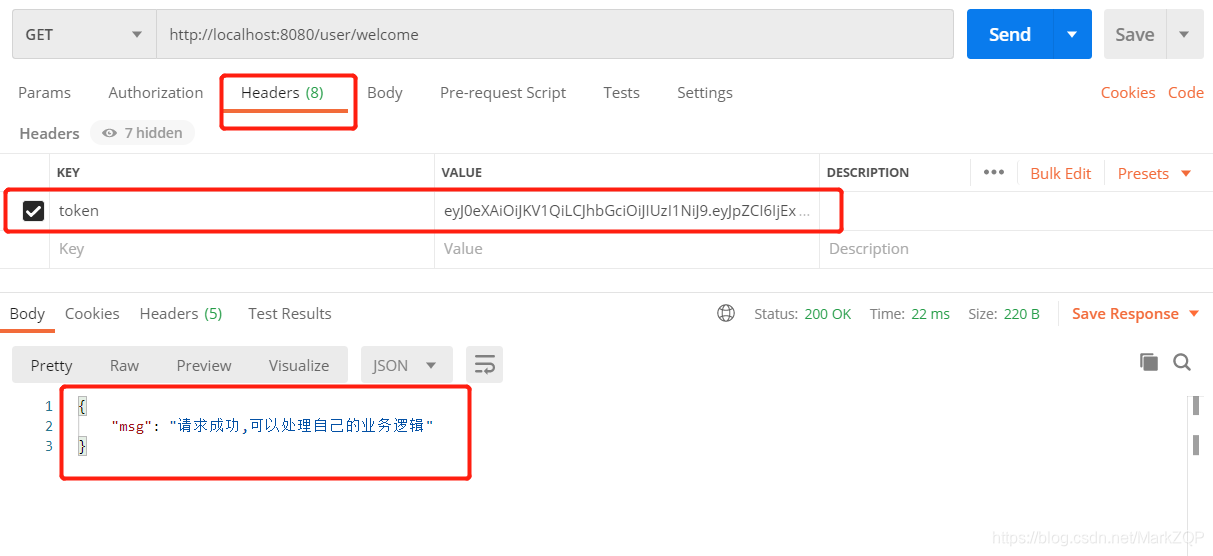The width and height of the screenshot is (1213, 556).
Task: Open the Pre-request Script tab
Action: point(503,92)
